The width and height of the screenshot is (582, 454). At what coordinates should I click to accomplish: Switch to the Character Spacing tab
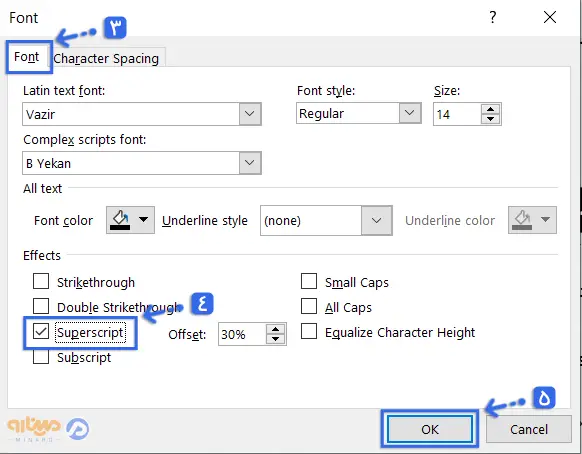click(106, 58)
